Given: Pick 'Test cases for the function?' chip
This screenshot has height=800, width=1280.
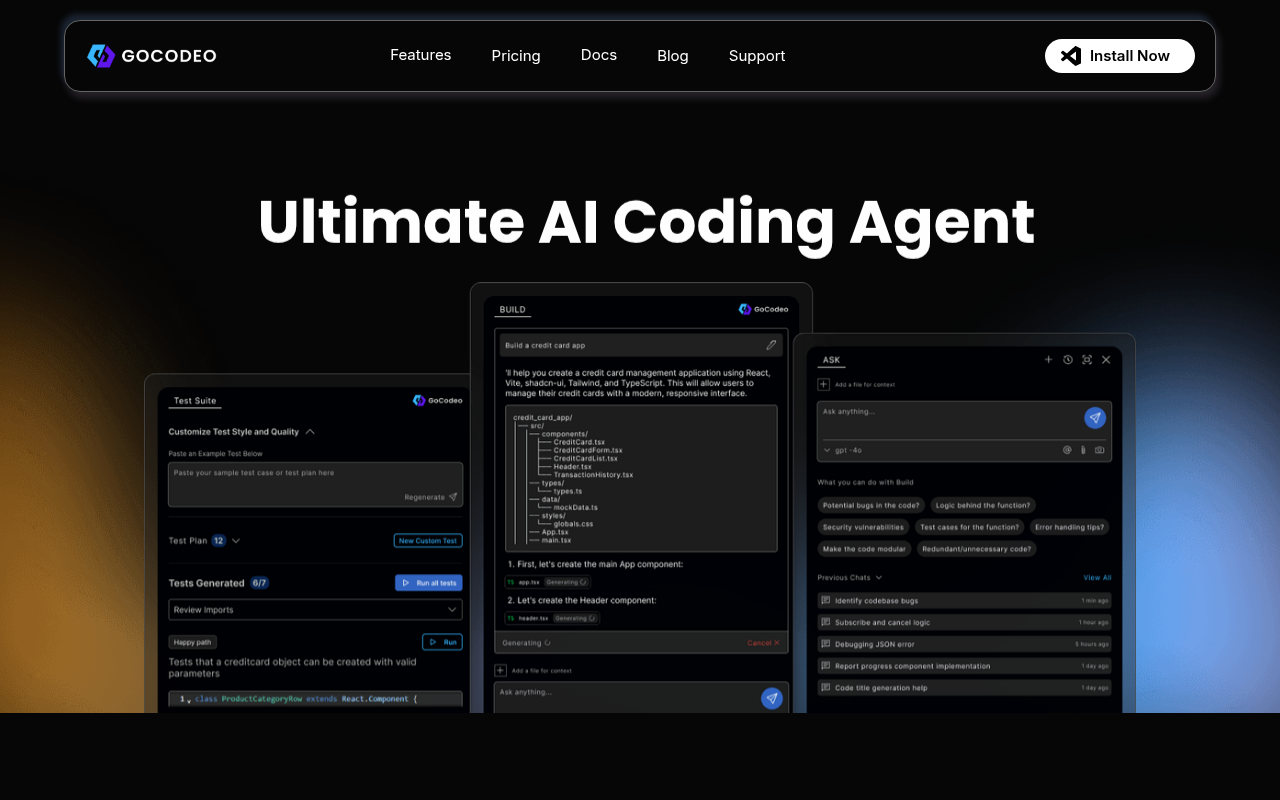Looking at the screenshot, I should (970, 527).
